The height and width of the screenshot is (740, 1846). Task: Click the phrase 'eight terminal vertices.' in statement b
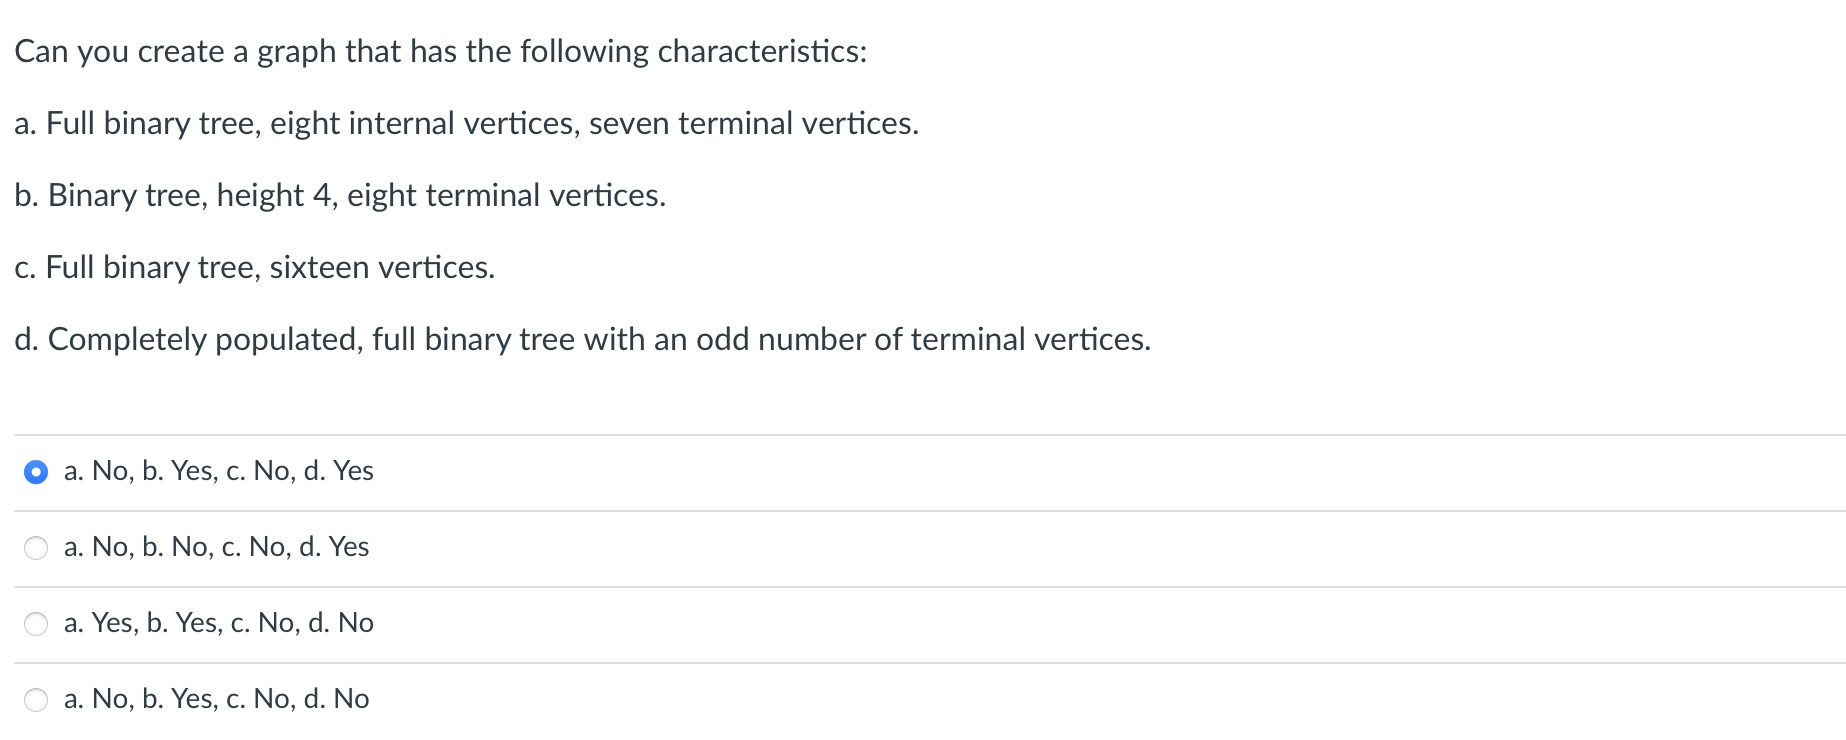coord(506,195)
